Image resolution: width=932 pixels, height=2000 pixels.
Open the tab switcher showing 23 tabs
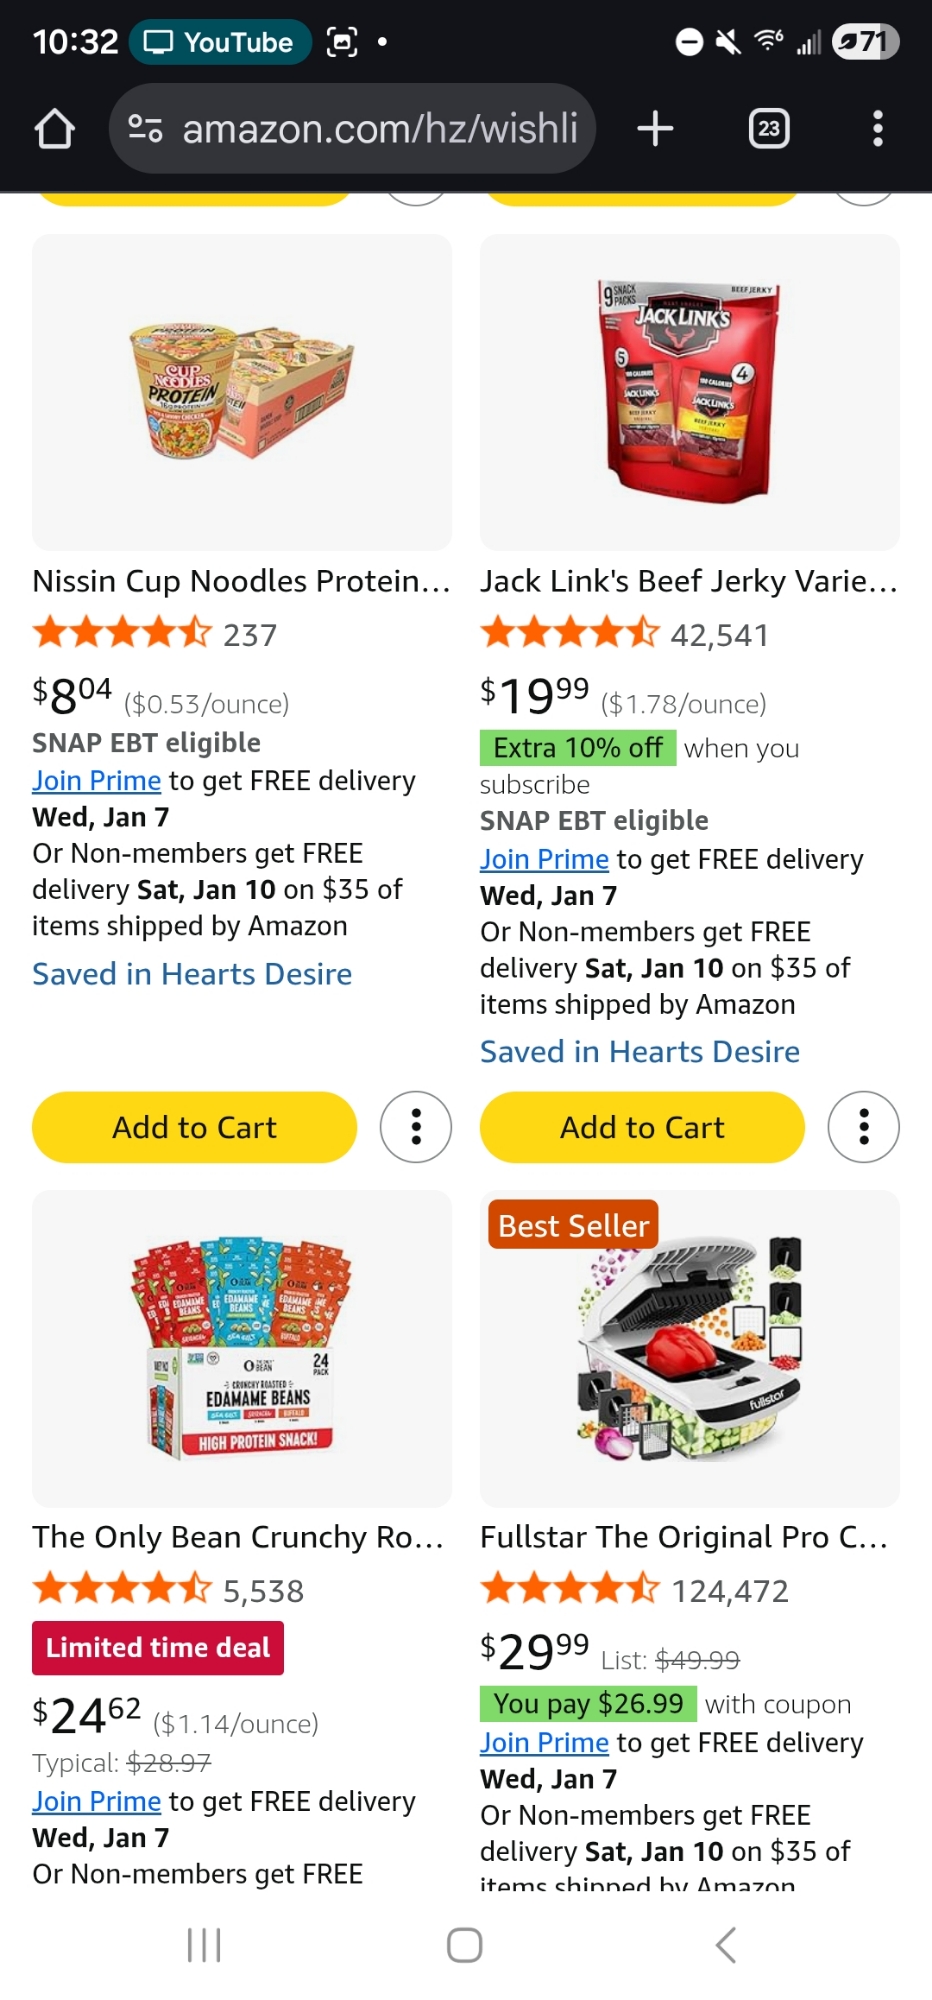768,129
